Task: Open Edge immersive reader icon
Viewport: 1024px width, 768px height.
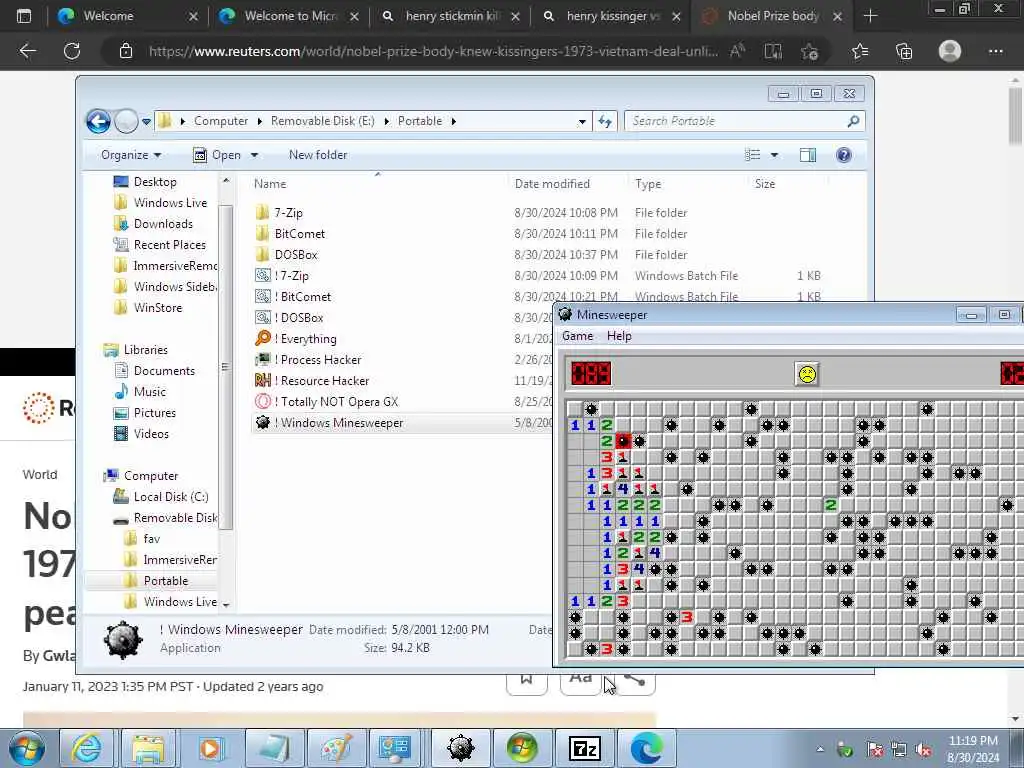Action: (x=773, y=51)
